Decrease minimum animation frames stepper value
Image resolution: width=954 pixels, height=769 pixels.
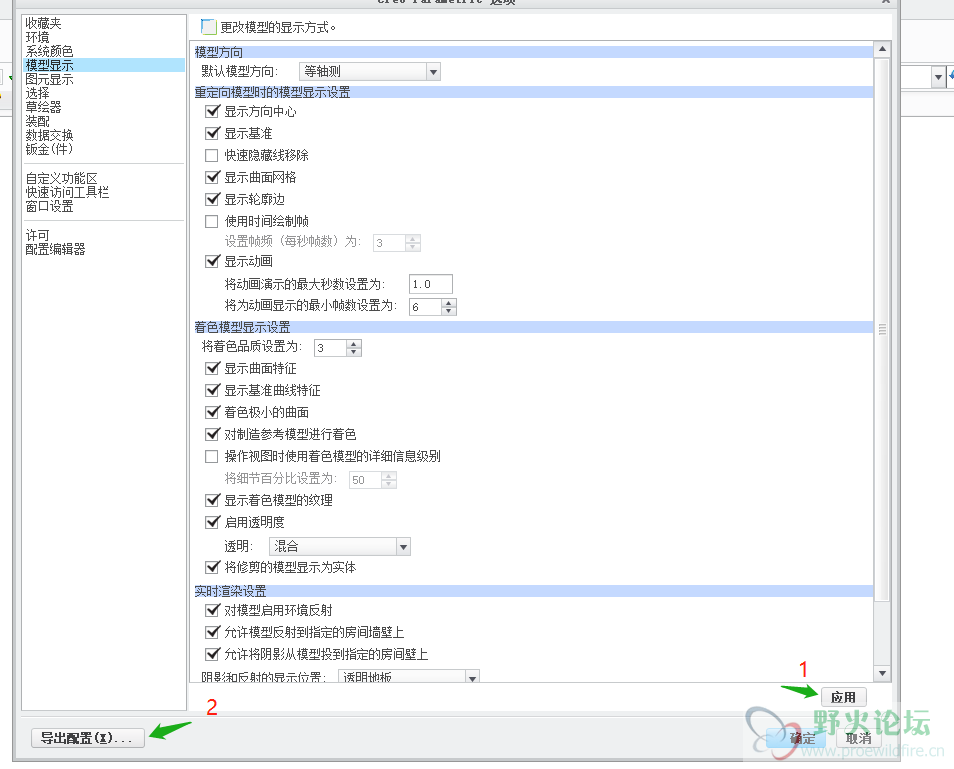[449, 311]
